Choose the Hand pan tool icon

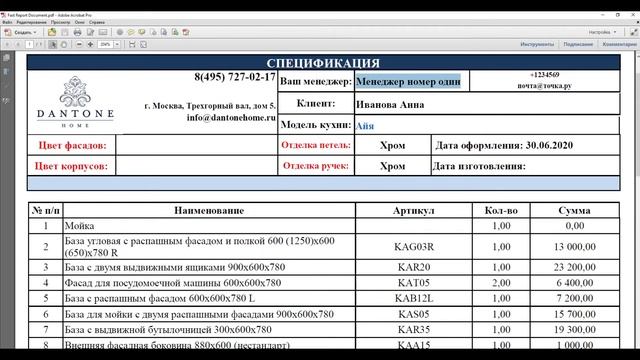coord(64,44)
